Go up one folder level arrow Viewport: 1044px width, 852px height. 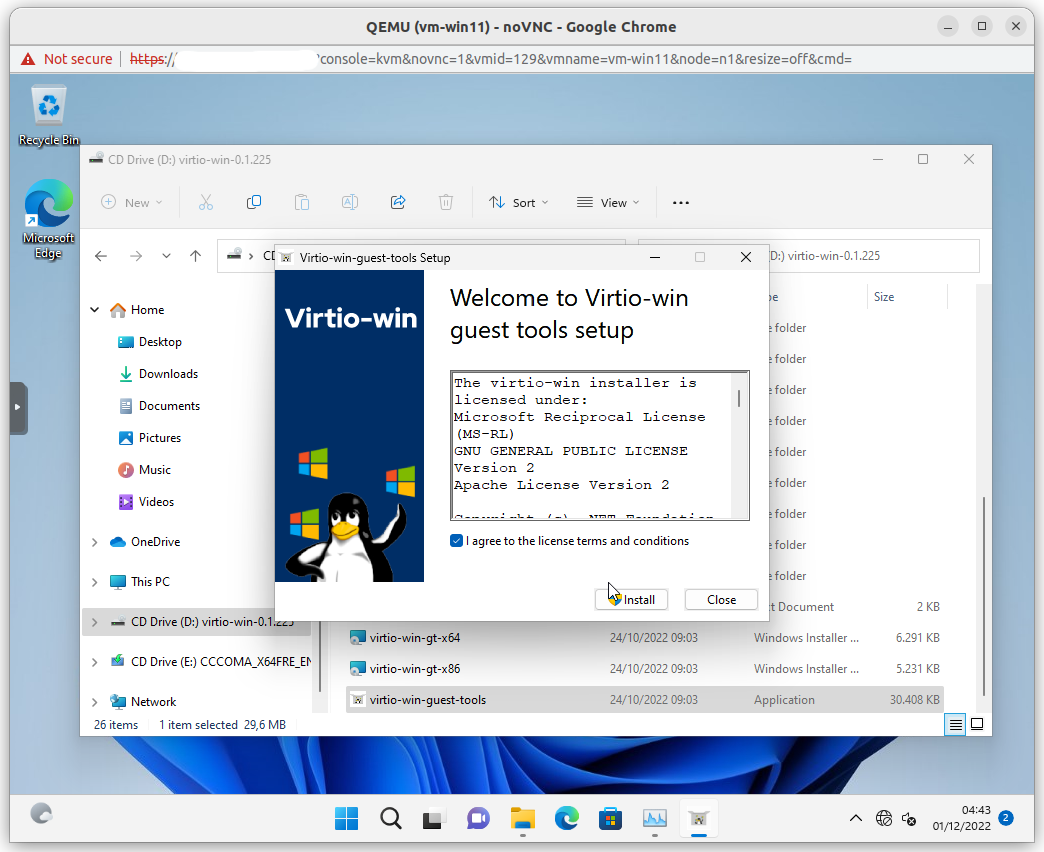pyautogui.click(x=195, y=256)
